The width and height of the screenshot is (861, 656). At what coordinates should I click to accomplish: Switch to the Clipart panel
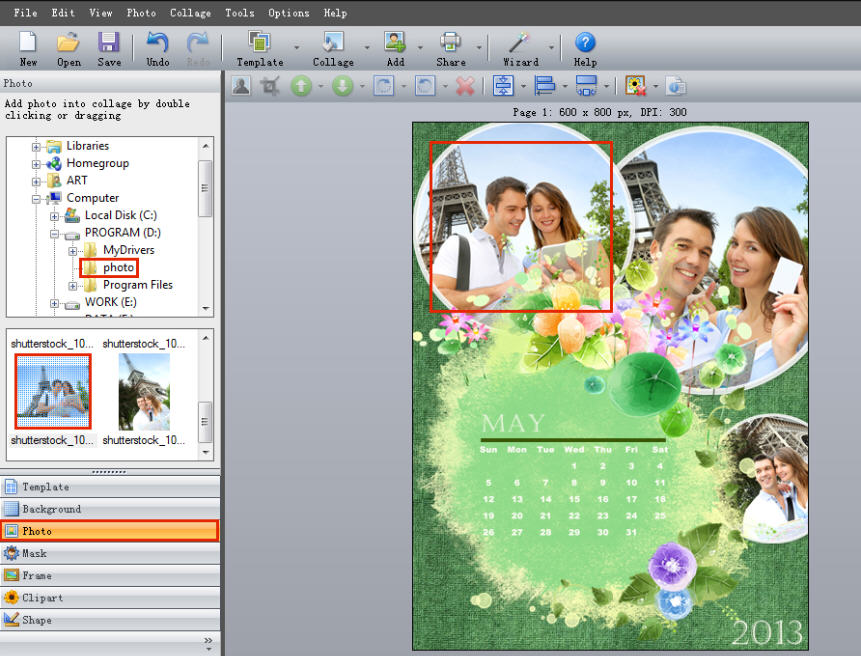43,598
